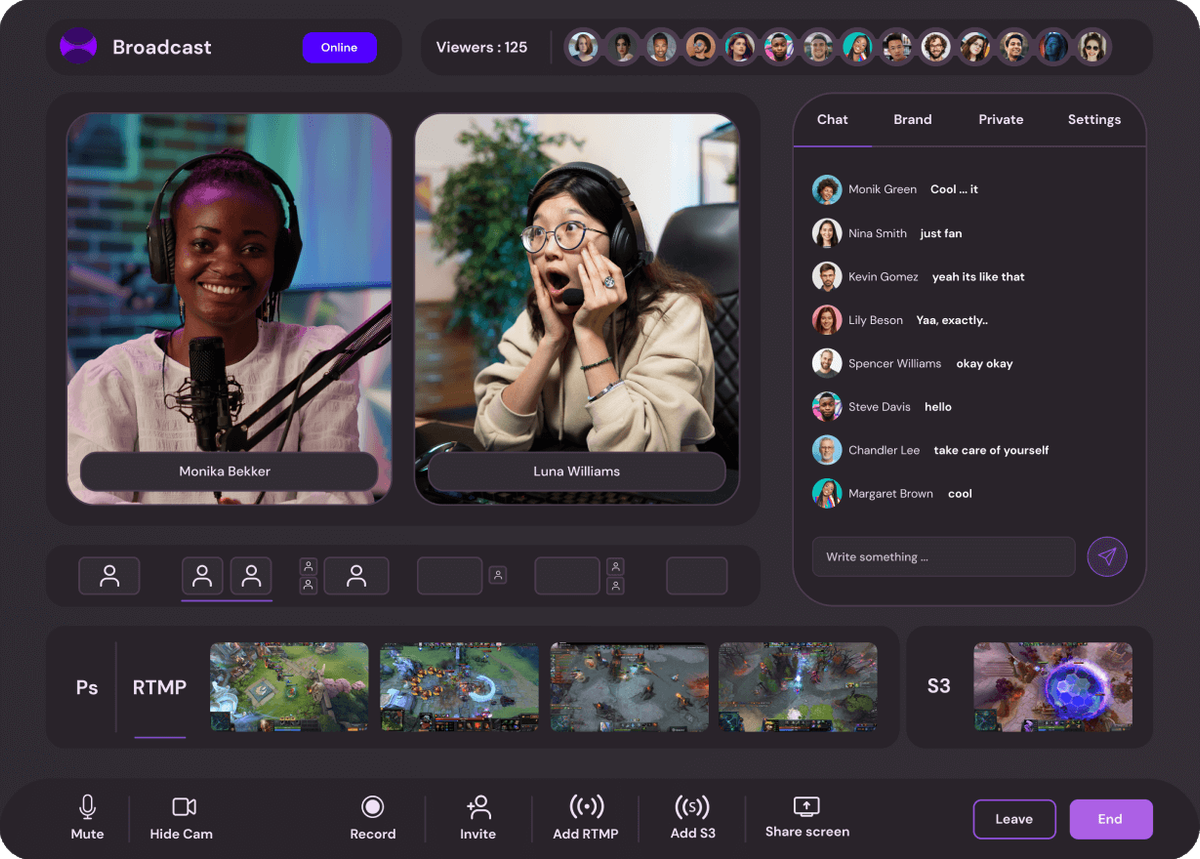Screen dimensions: 1200x859
Task: Click the Luna Williams name label
Action: click(x=577, y=471)
